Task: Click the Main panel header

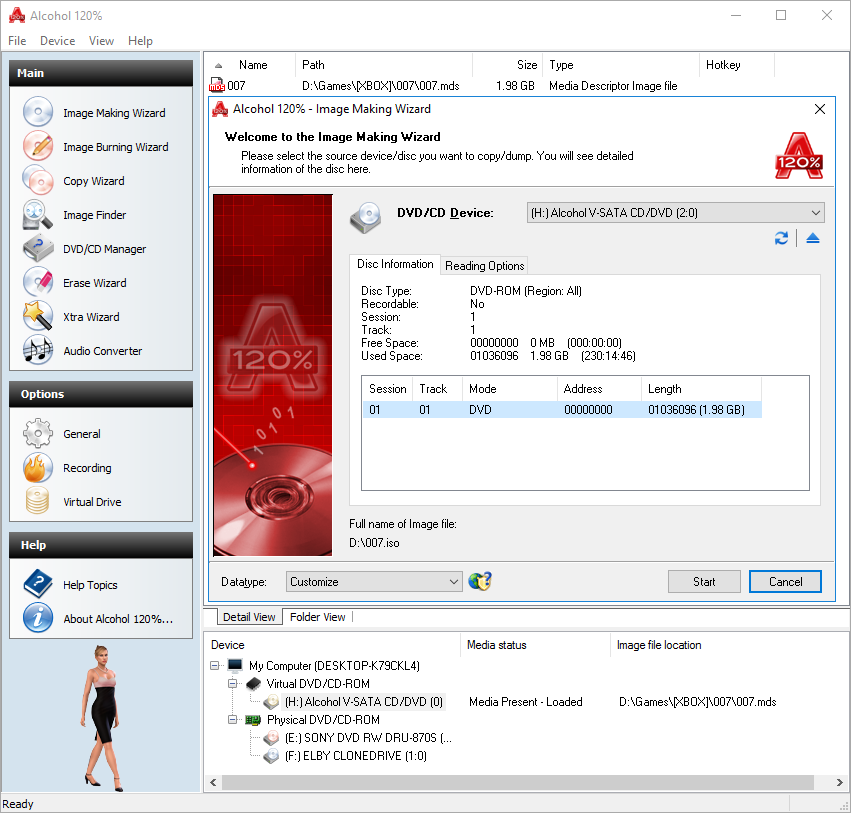Action: click(x=101, y=73)
